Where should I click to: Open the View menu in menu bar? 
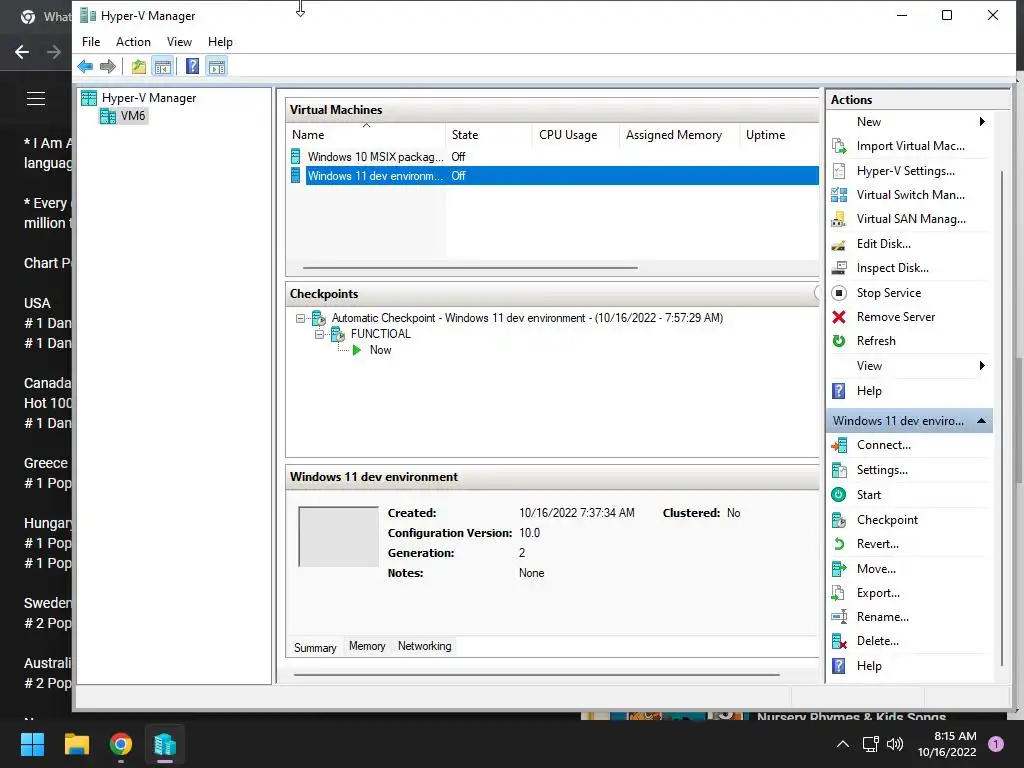(179, 42)
